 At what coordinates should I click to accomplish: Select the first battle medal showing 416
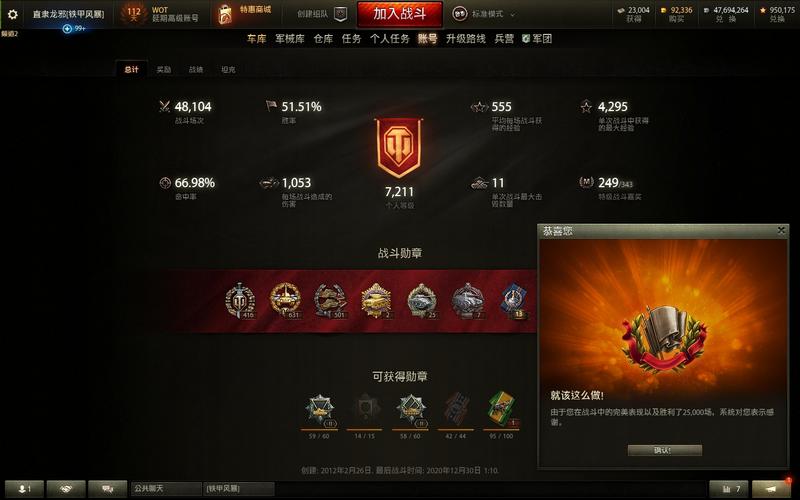240,301
